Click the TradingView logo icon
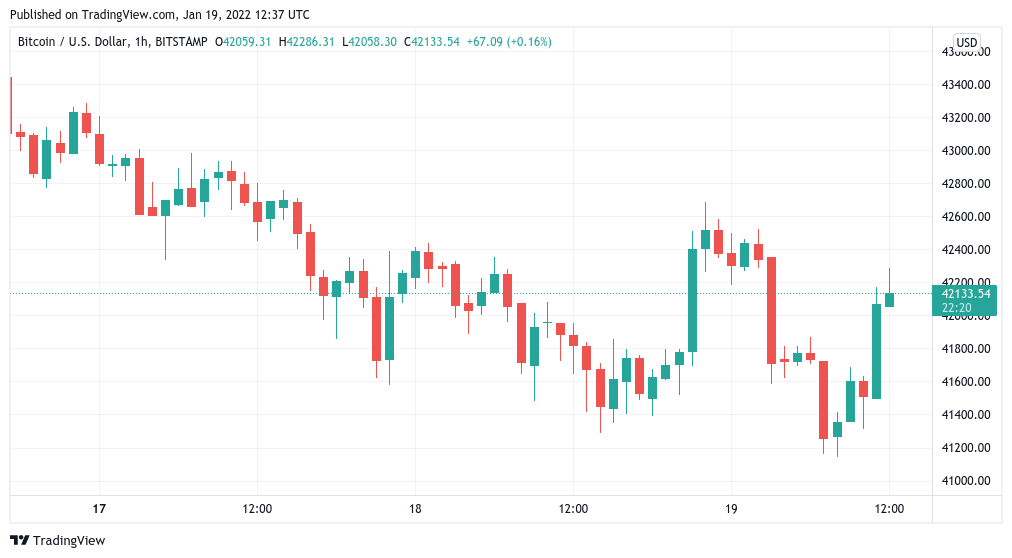The height and width of the screenshot is (558, 1012). [19, 541]
